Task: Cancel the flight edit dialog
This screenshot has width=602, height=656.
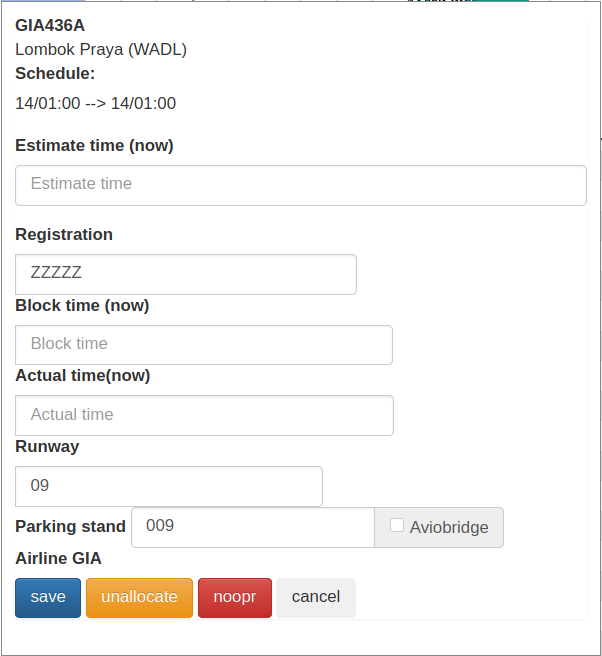Action: 315,597
